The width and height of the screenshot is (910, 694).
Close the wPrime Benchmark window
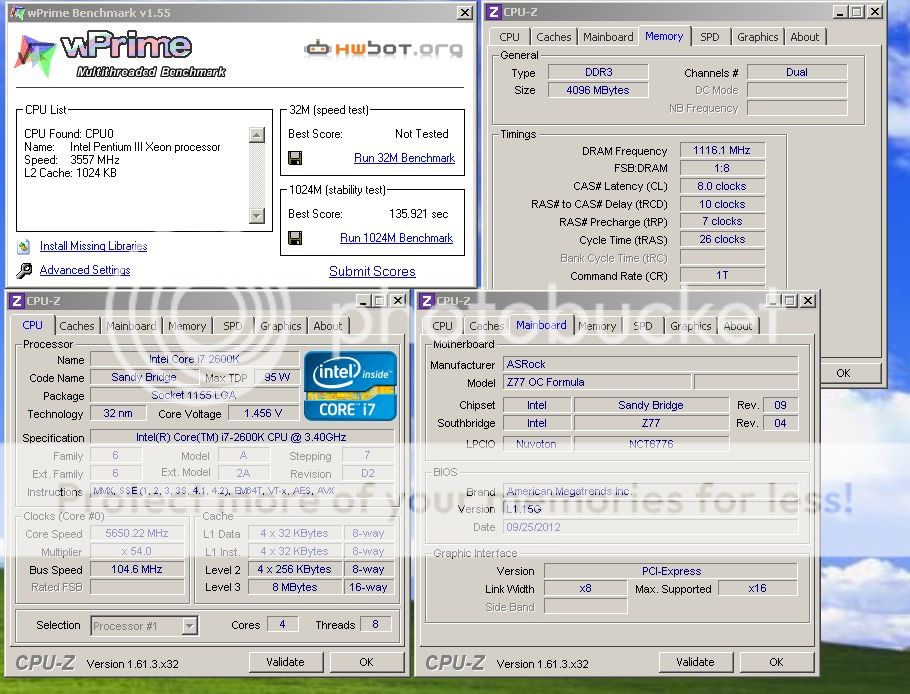point(465,13)
